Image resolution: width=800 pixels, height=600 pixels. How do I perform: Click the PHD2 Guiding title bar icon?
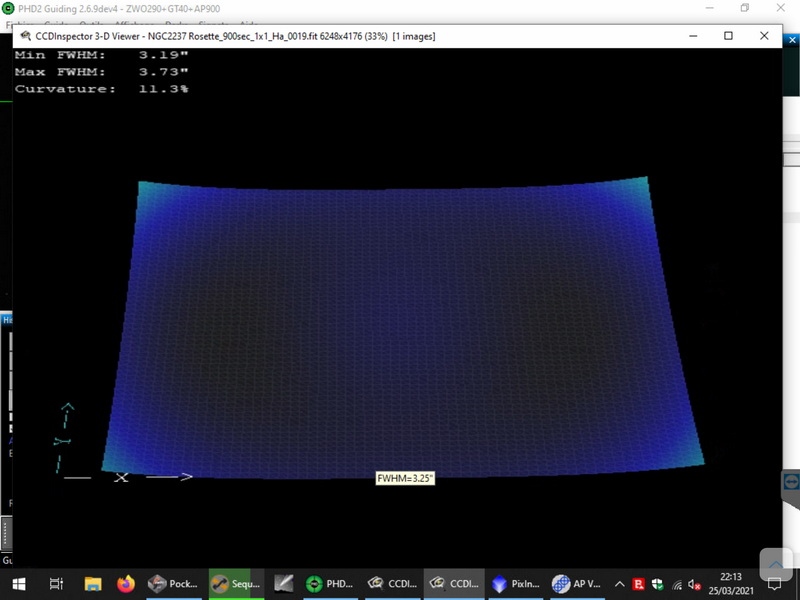point(8,8)
